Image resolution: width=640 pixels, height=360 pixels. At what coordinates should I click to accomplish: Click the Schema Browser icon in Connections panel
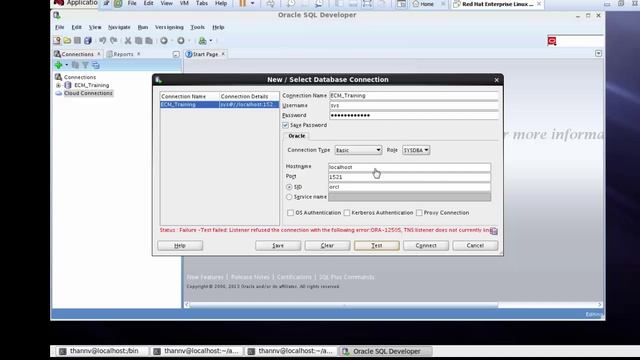pos(96,65)
